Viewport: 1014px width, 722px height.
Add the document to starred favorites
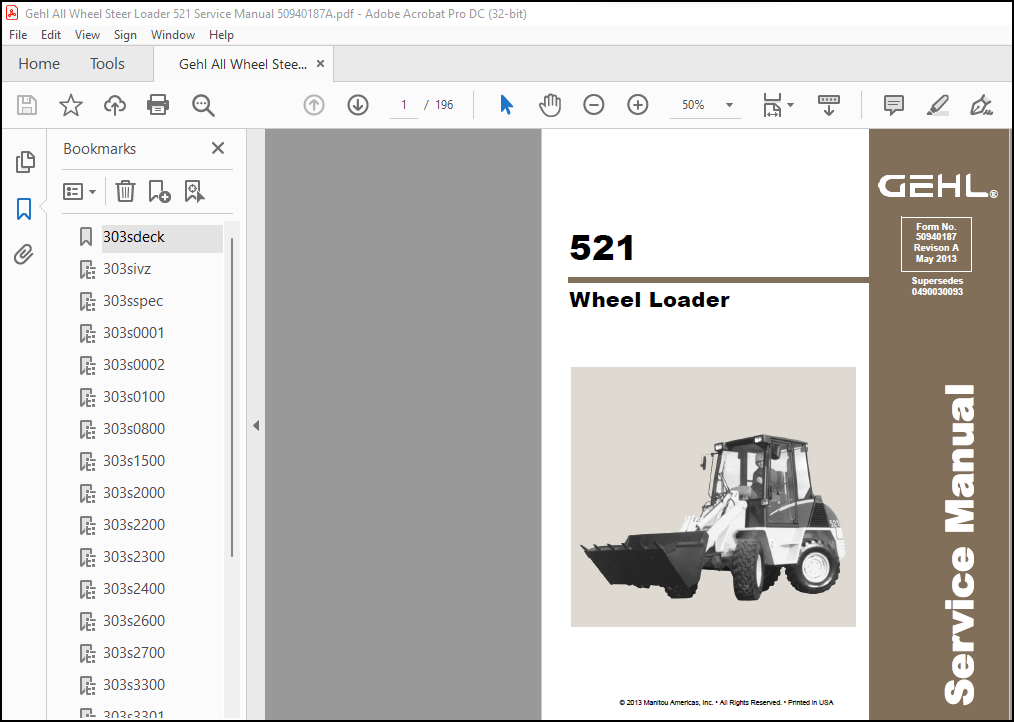point(70,105)
